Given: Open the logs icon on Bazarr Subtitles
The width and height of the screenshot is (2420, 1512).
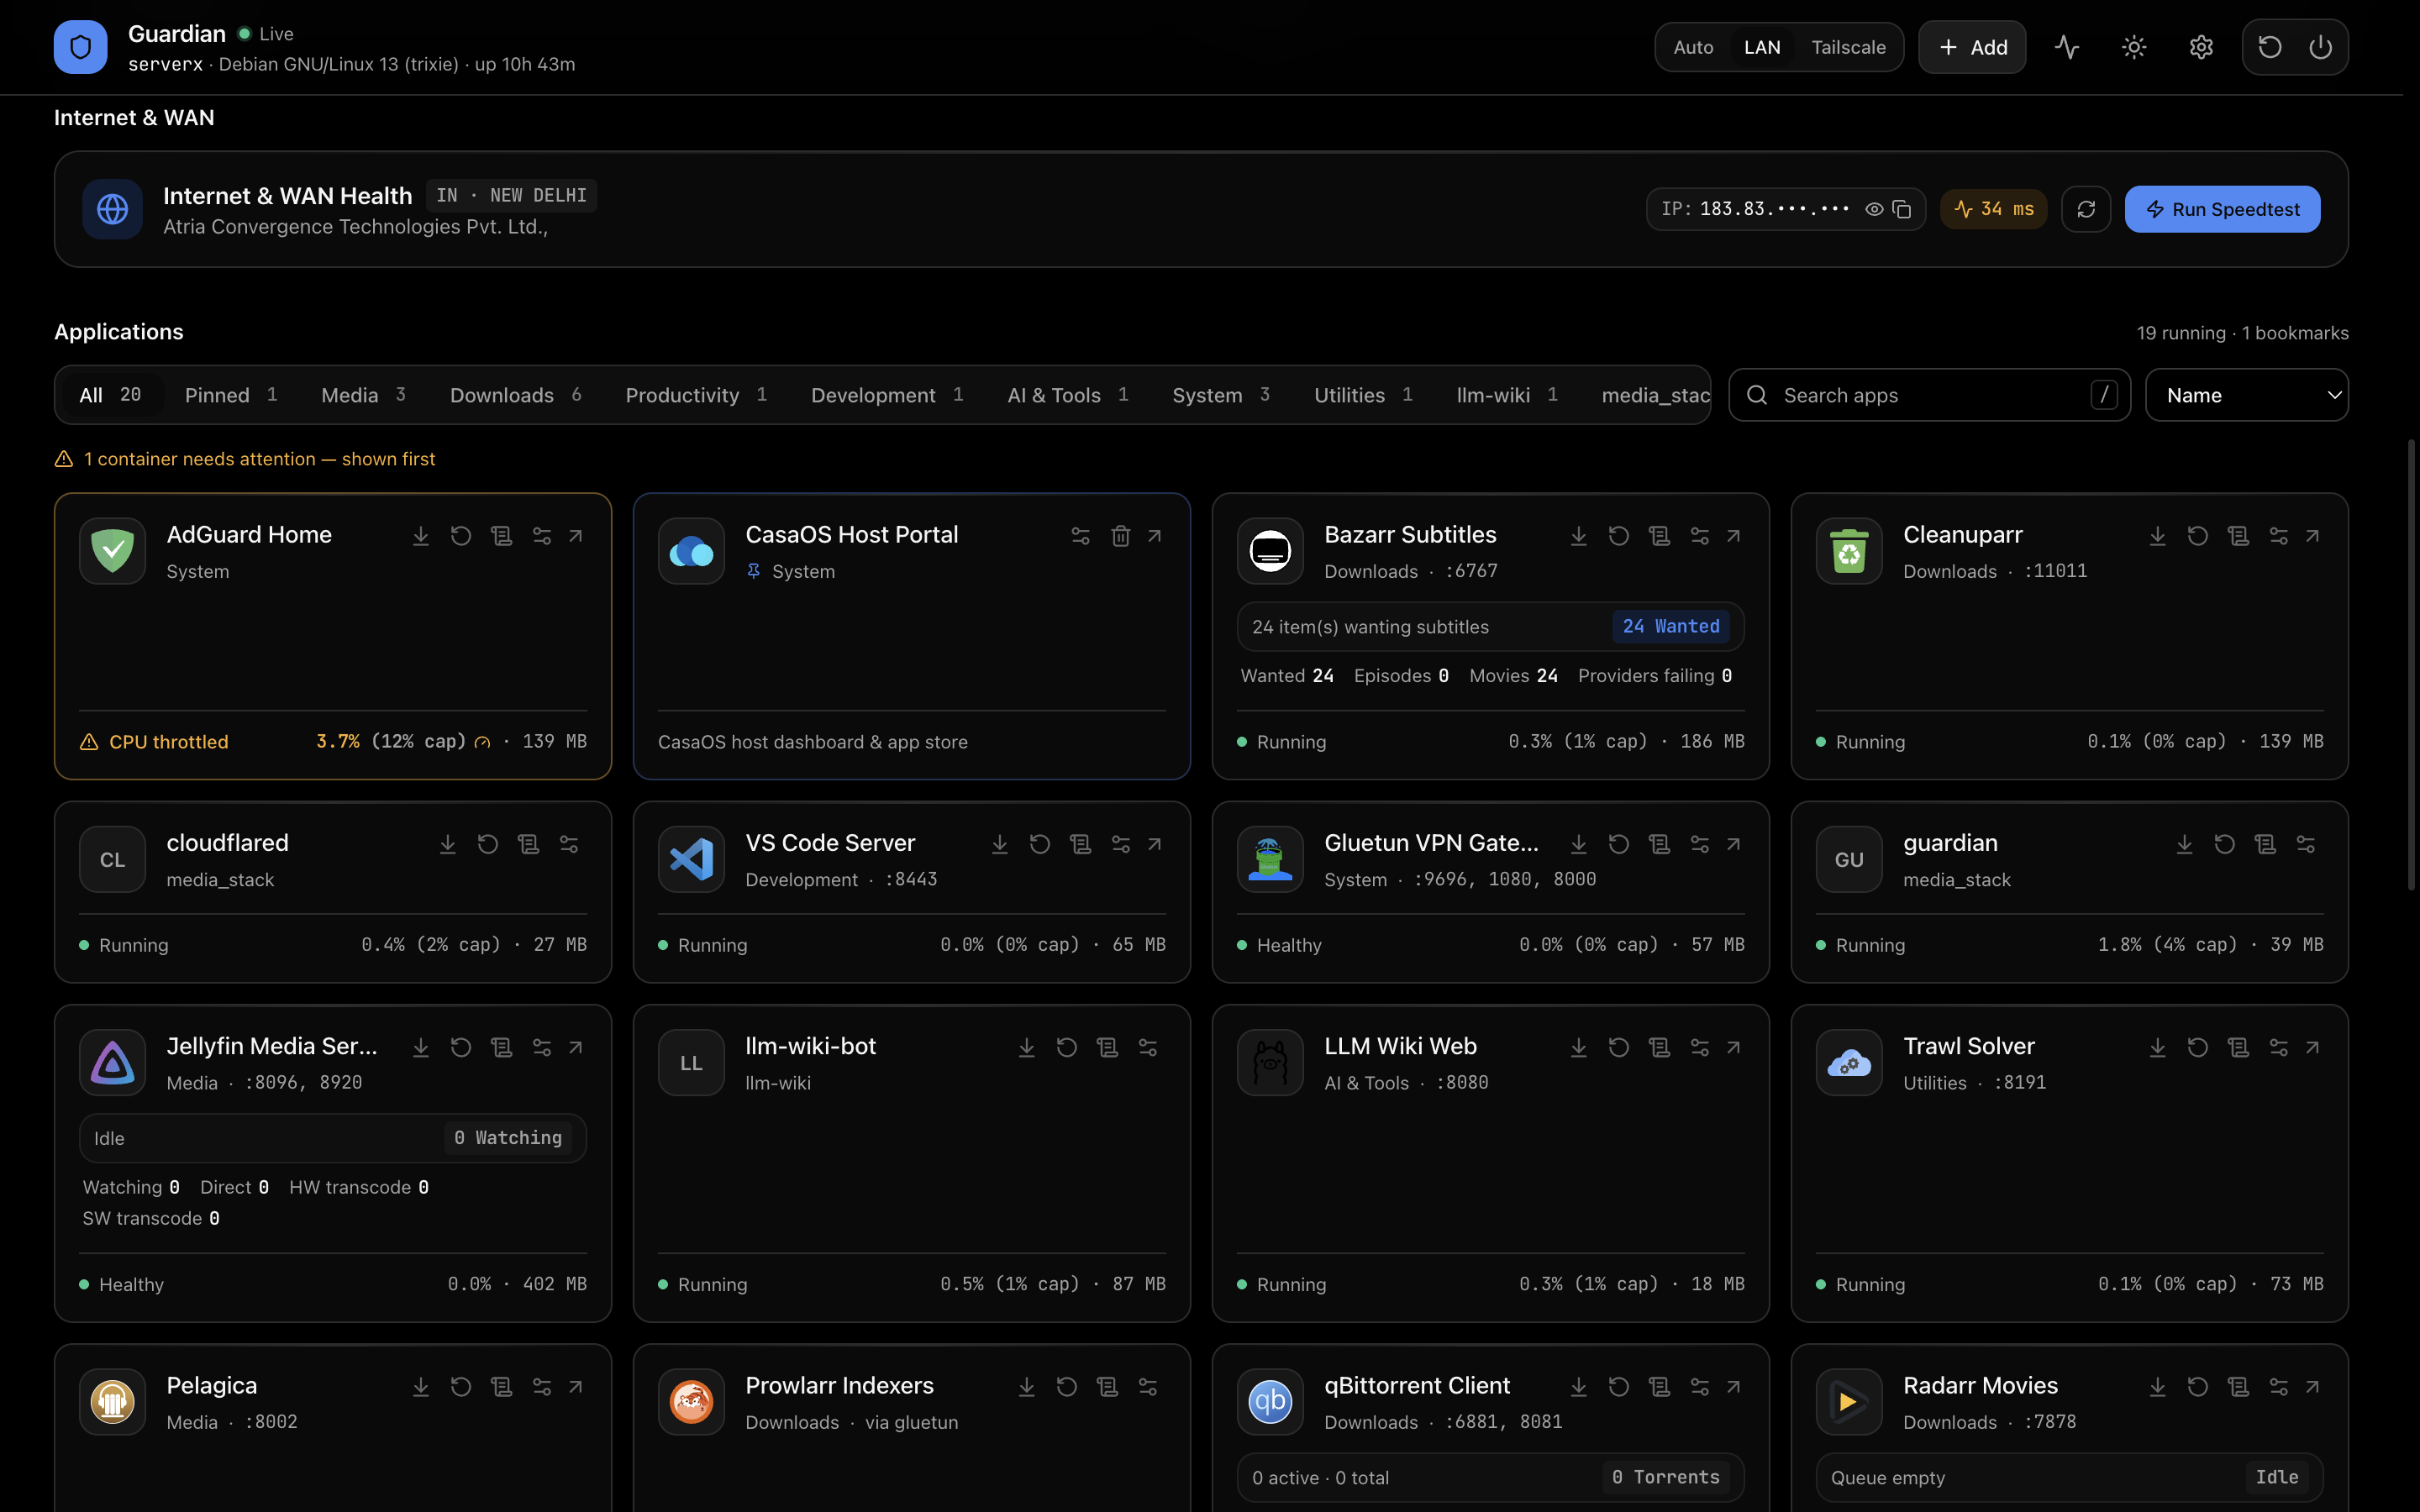Looking at the screenshot, I should coord(1660,536).
